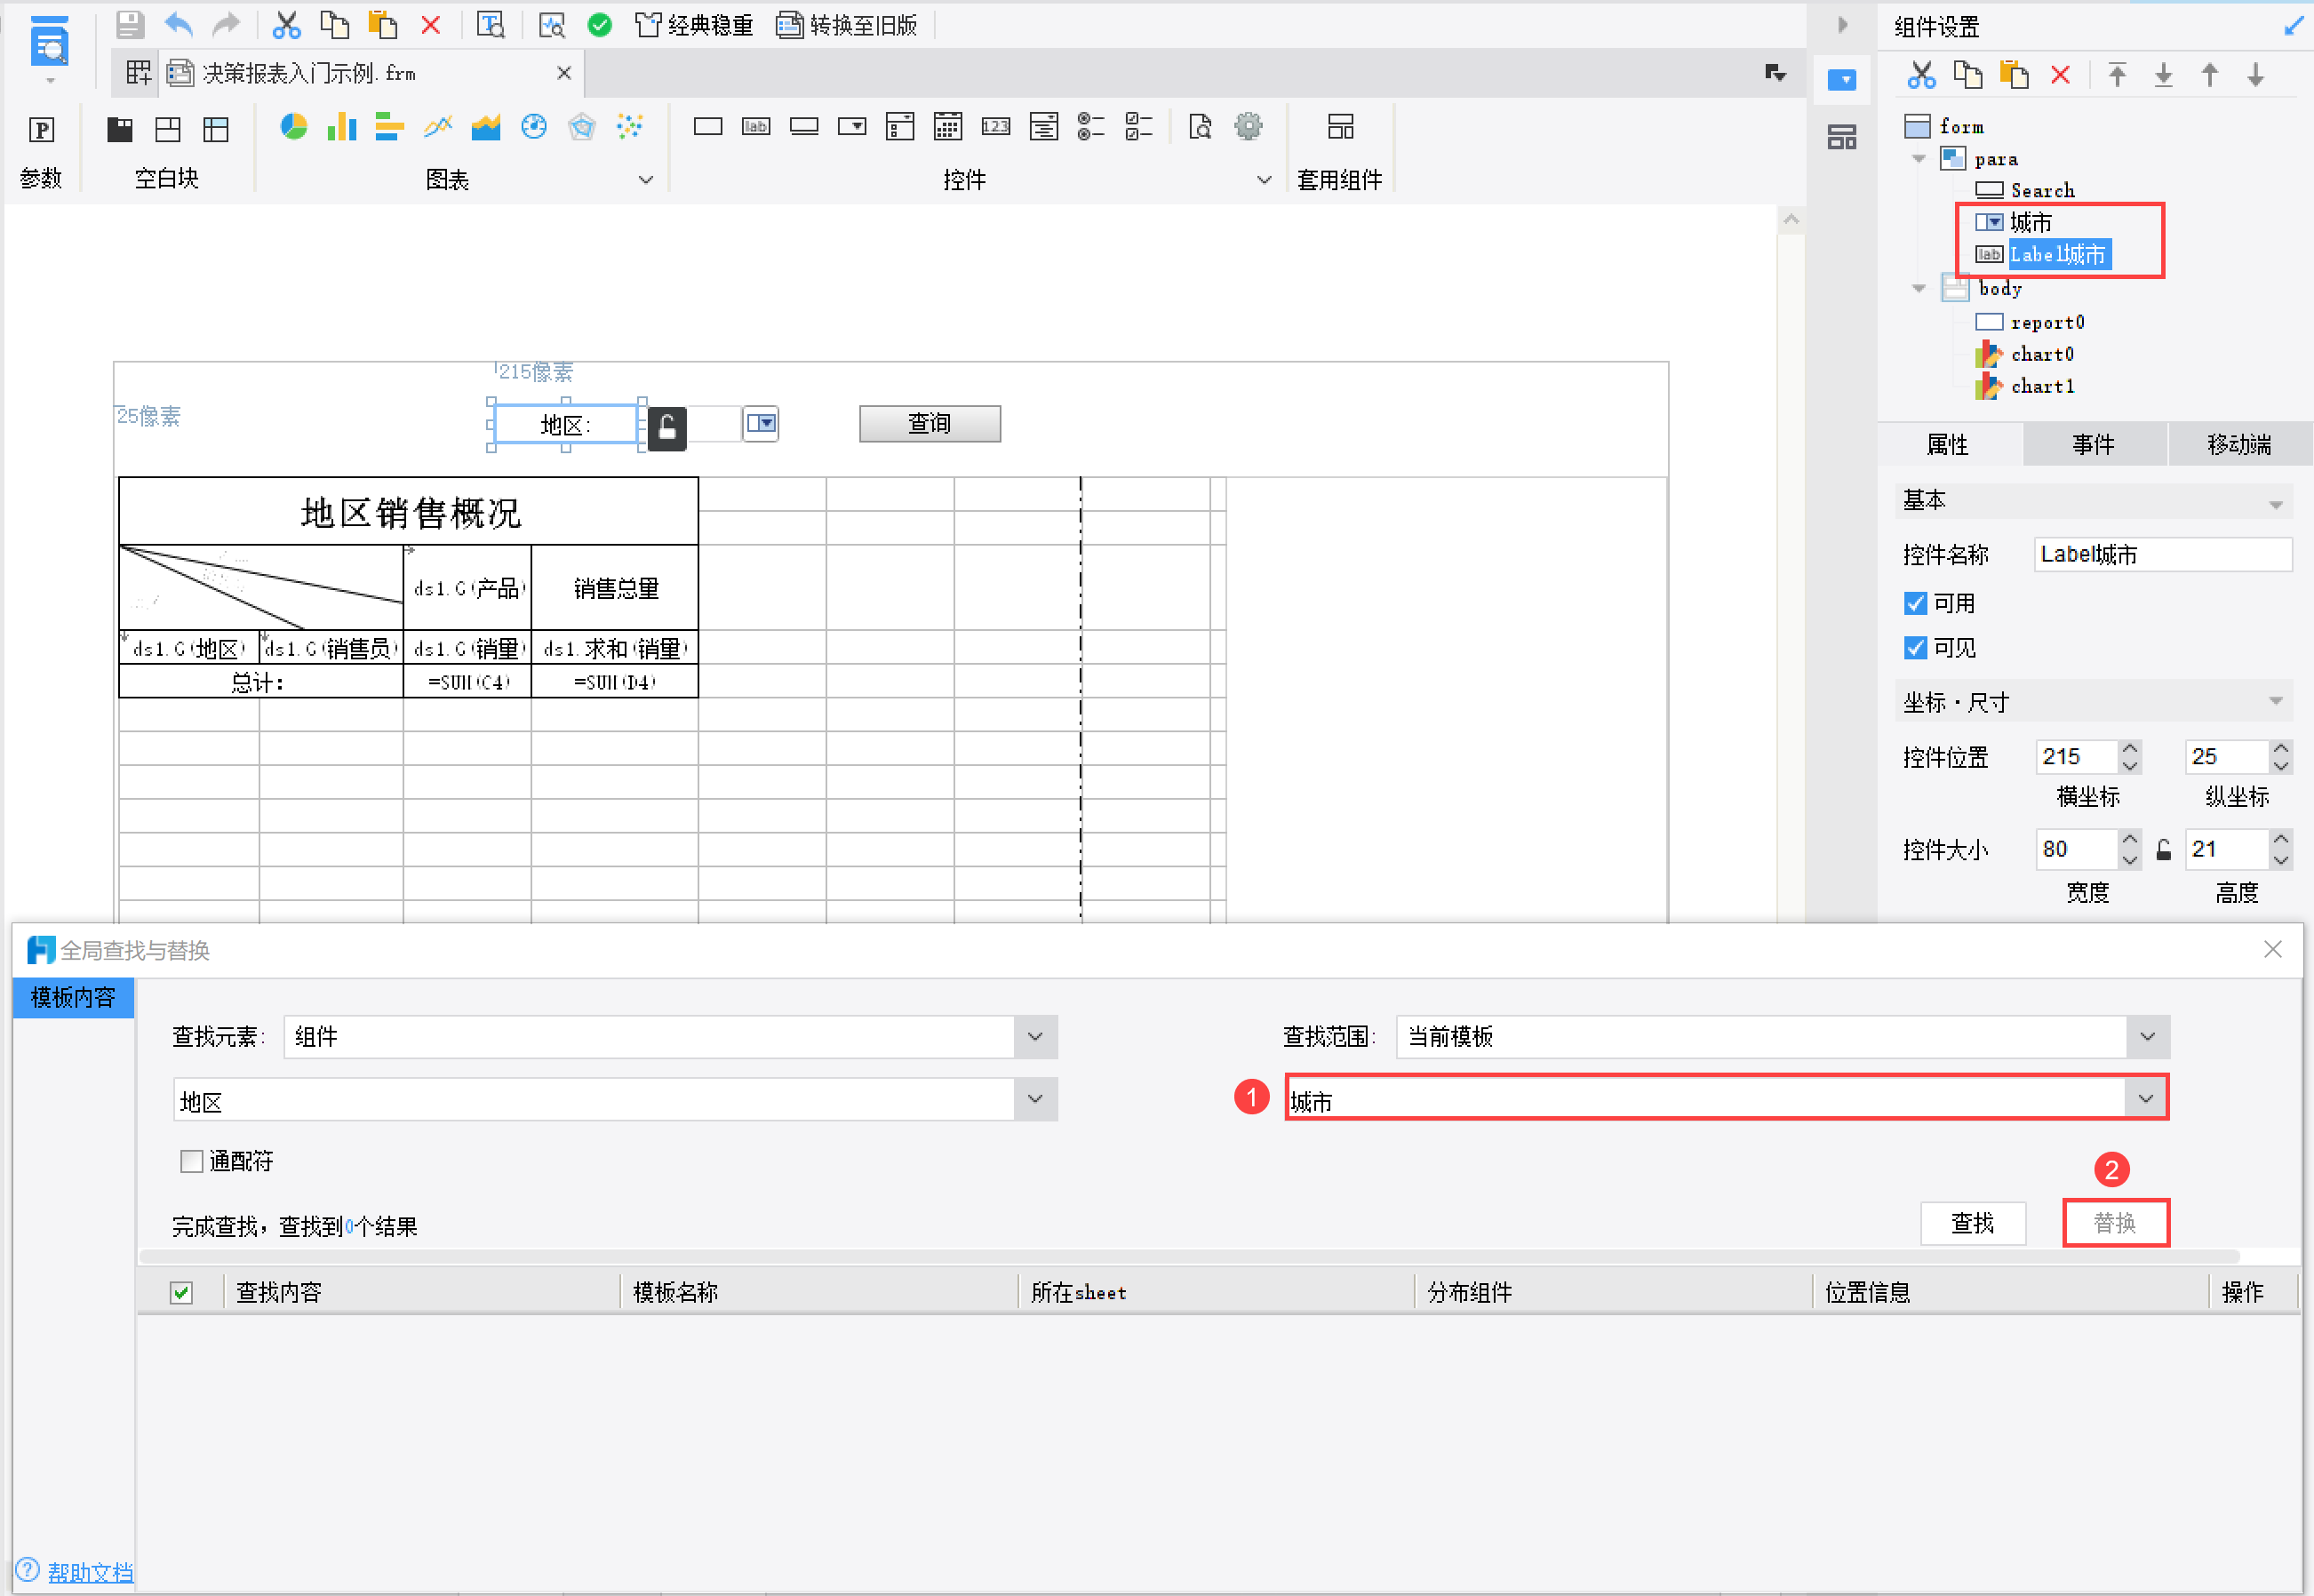Increase the 横坐标 stepper value

click(x=2130, y=748)
